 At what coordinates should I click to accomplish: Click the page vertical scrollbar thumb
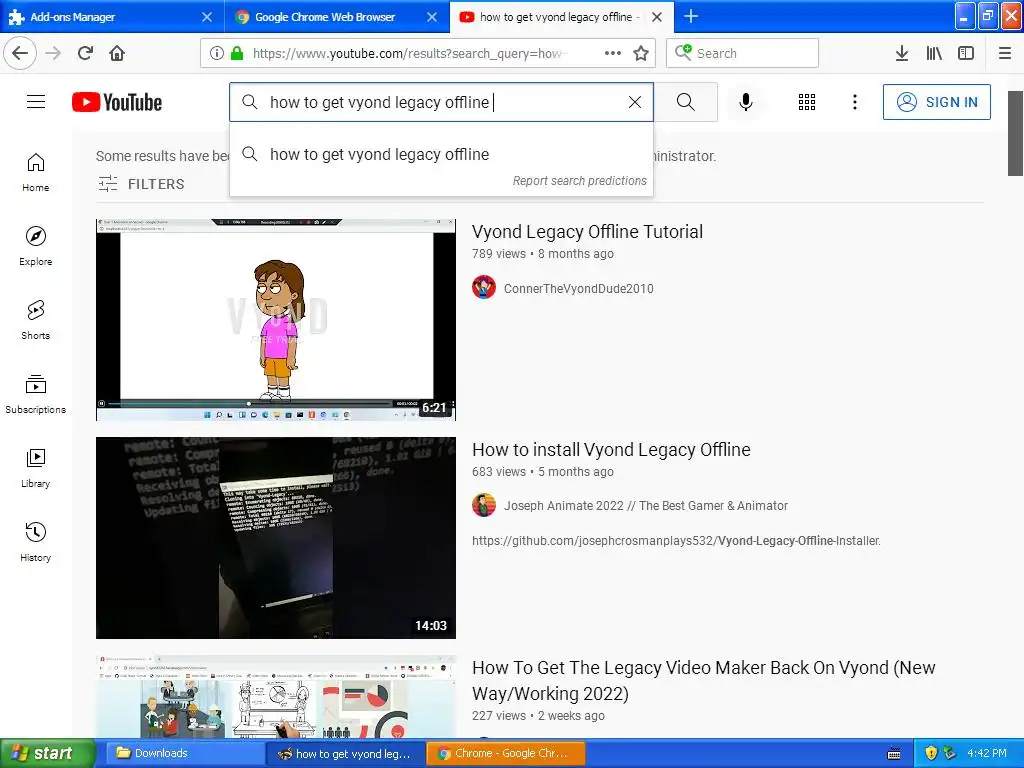[1015, 133]
